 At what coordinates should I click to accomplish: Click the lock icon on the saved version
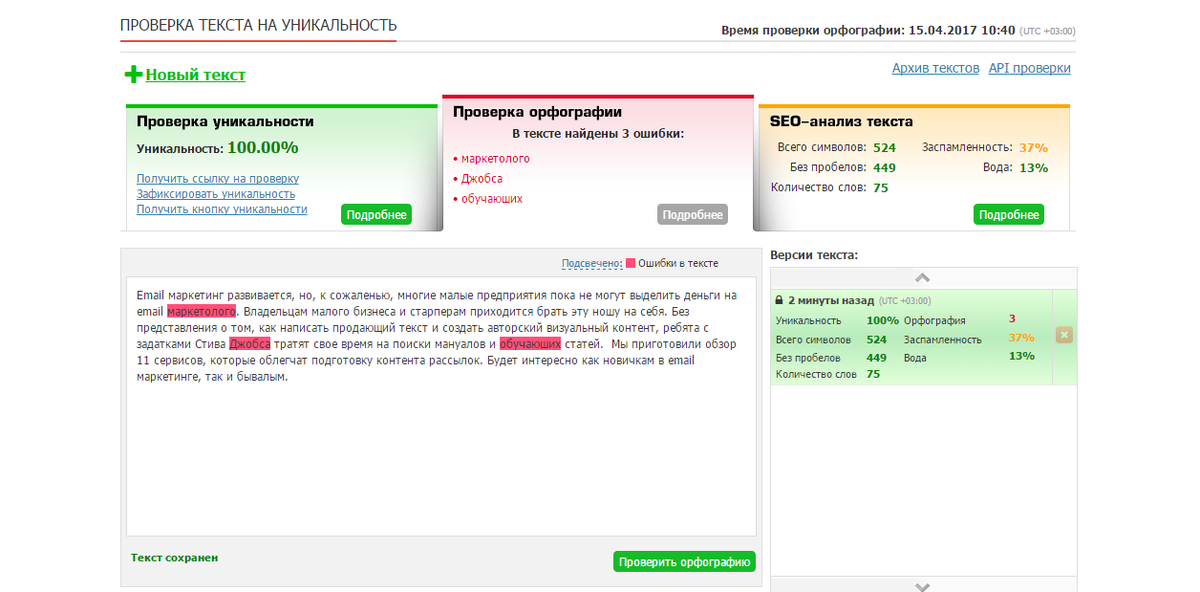point(780,300)
